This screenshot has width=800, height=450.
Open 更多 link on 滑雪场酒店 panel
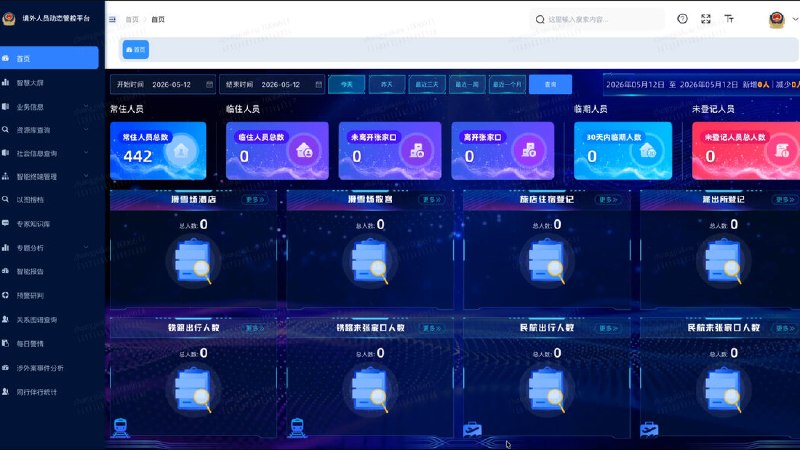255,200
